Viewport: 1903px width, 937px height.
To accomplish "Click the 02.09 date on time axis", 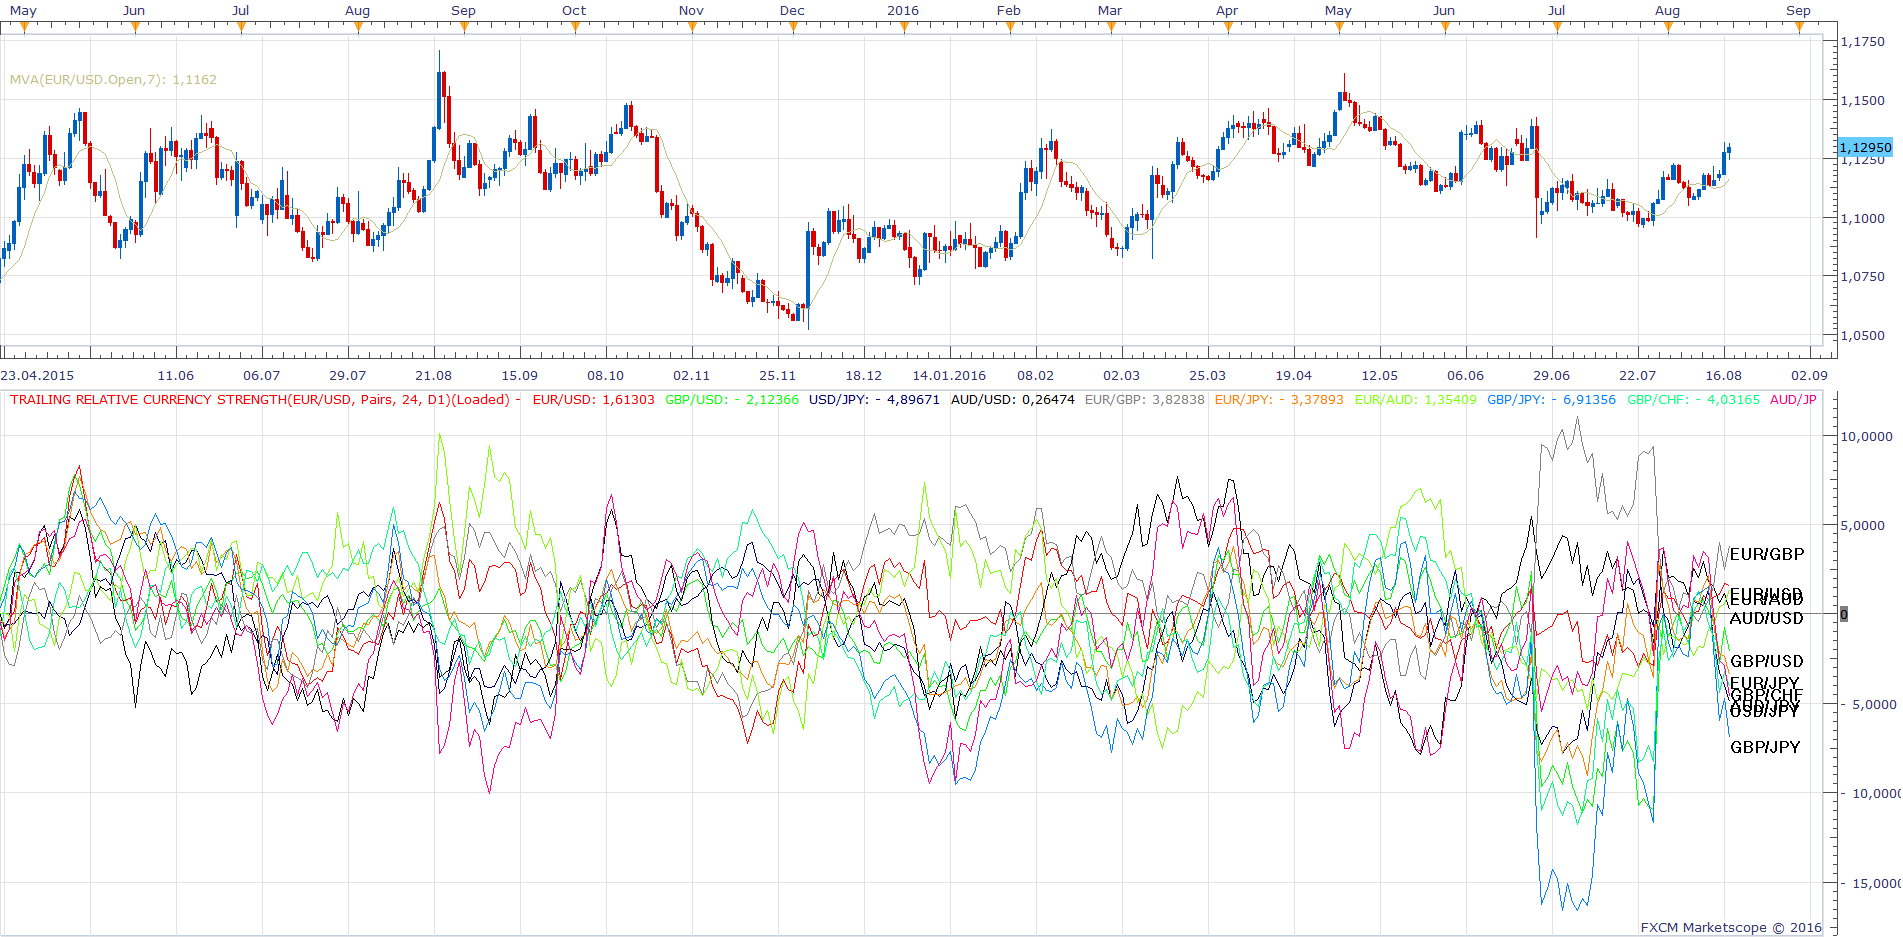I will coord(1809,376).
